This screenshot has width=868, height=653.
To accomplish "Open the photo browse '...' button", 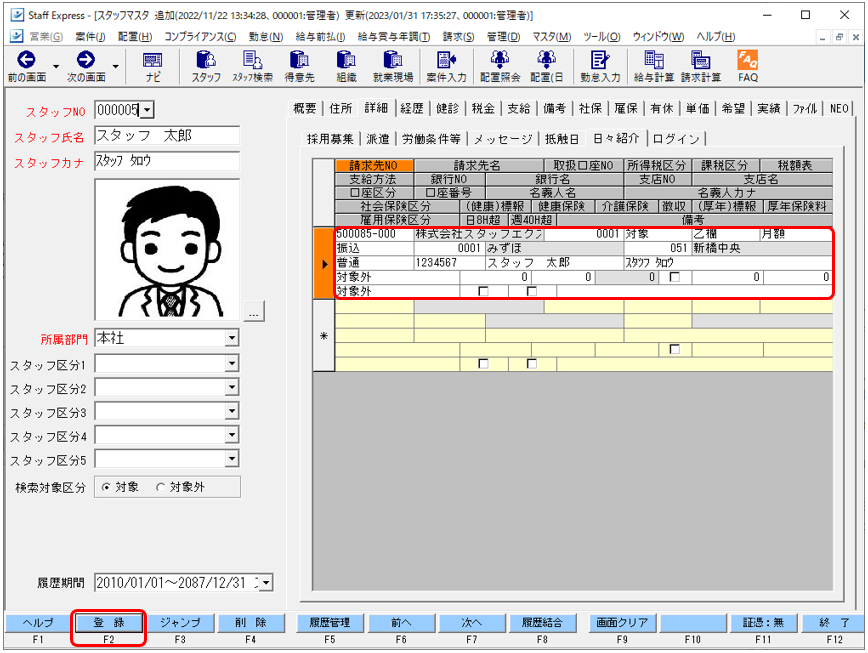I will [x=254, y=312].
